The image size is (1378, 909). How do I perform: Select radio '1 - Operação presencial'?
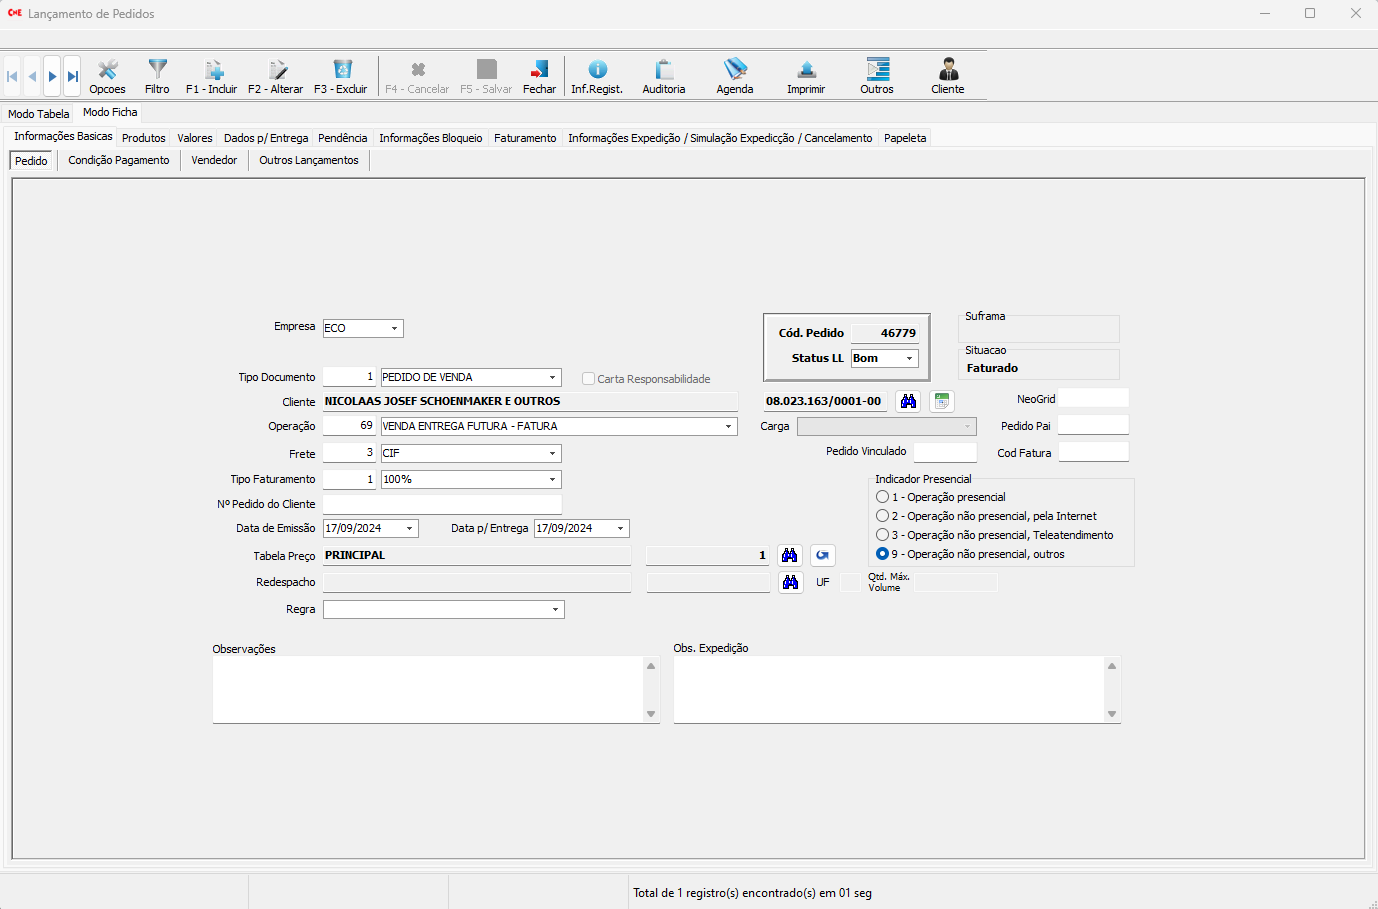point(883,497)
